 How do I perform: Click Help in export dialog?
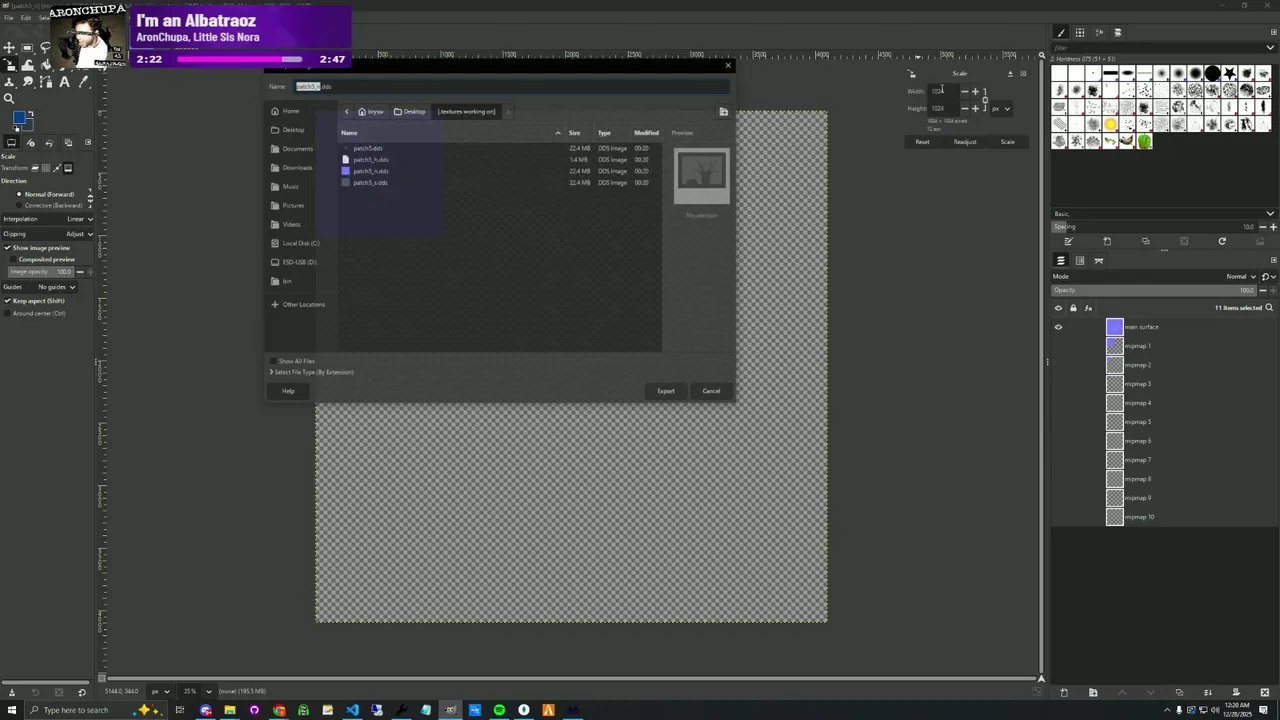click(288, 391)
